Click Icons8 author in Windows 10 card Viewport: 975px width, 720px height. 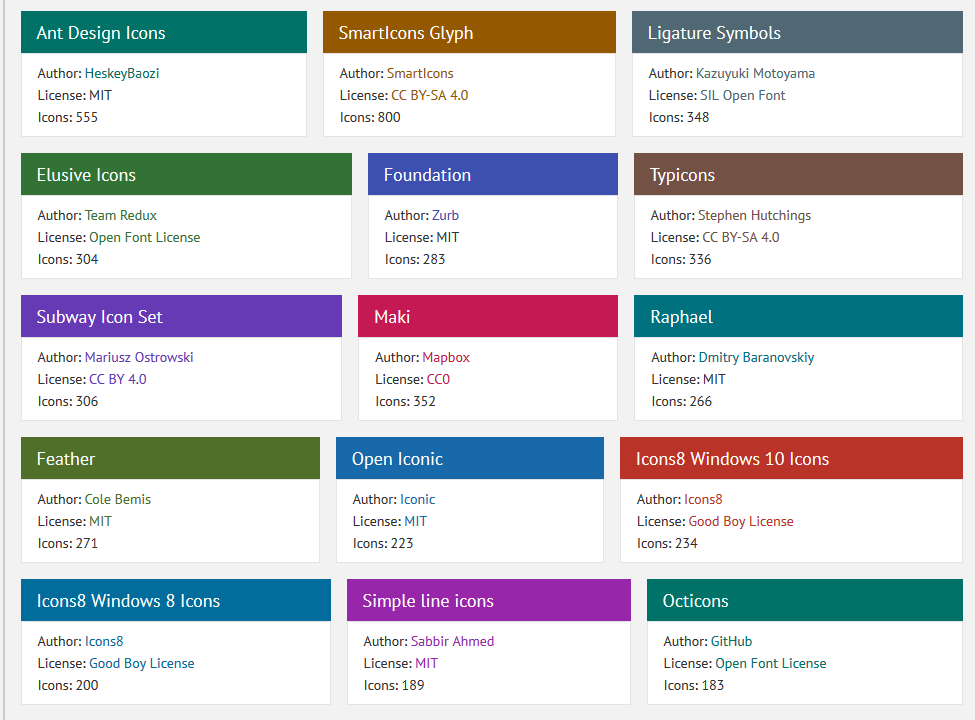[703, 499]
